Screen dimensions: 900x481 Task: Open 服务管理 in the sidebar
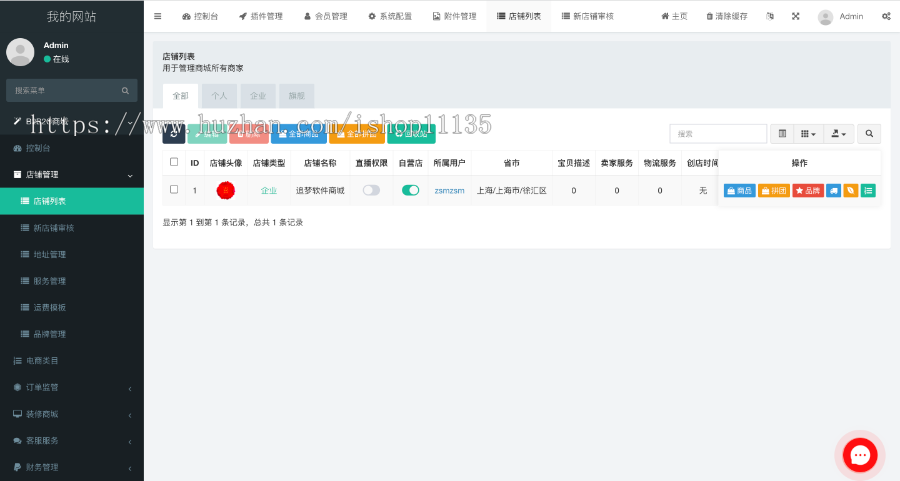[72, 281]
